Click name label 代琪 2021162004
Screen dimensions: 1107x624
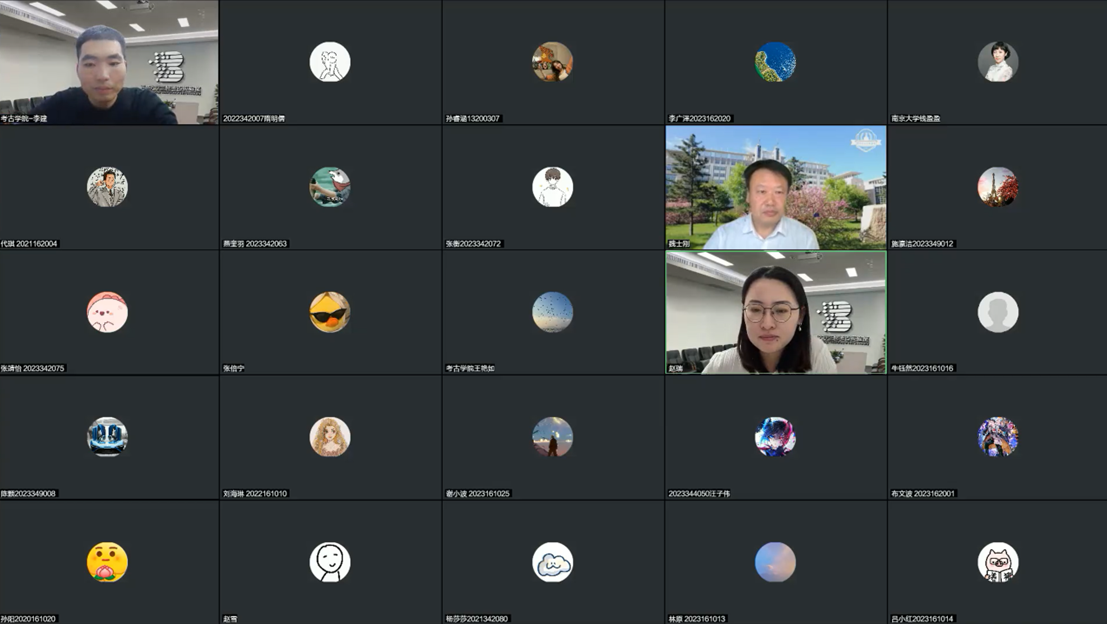[x=30, y=243]
